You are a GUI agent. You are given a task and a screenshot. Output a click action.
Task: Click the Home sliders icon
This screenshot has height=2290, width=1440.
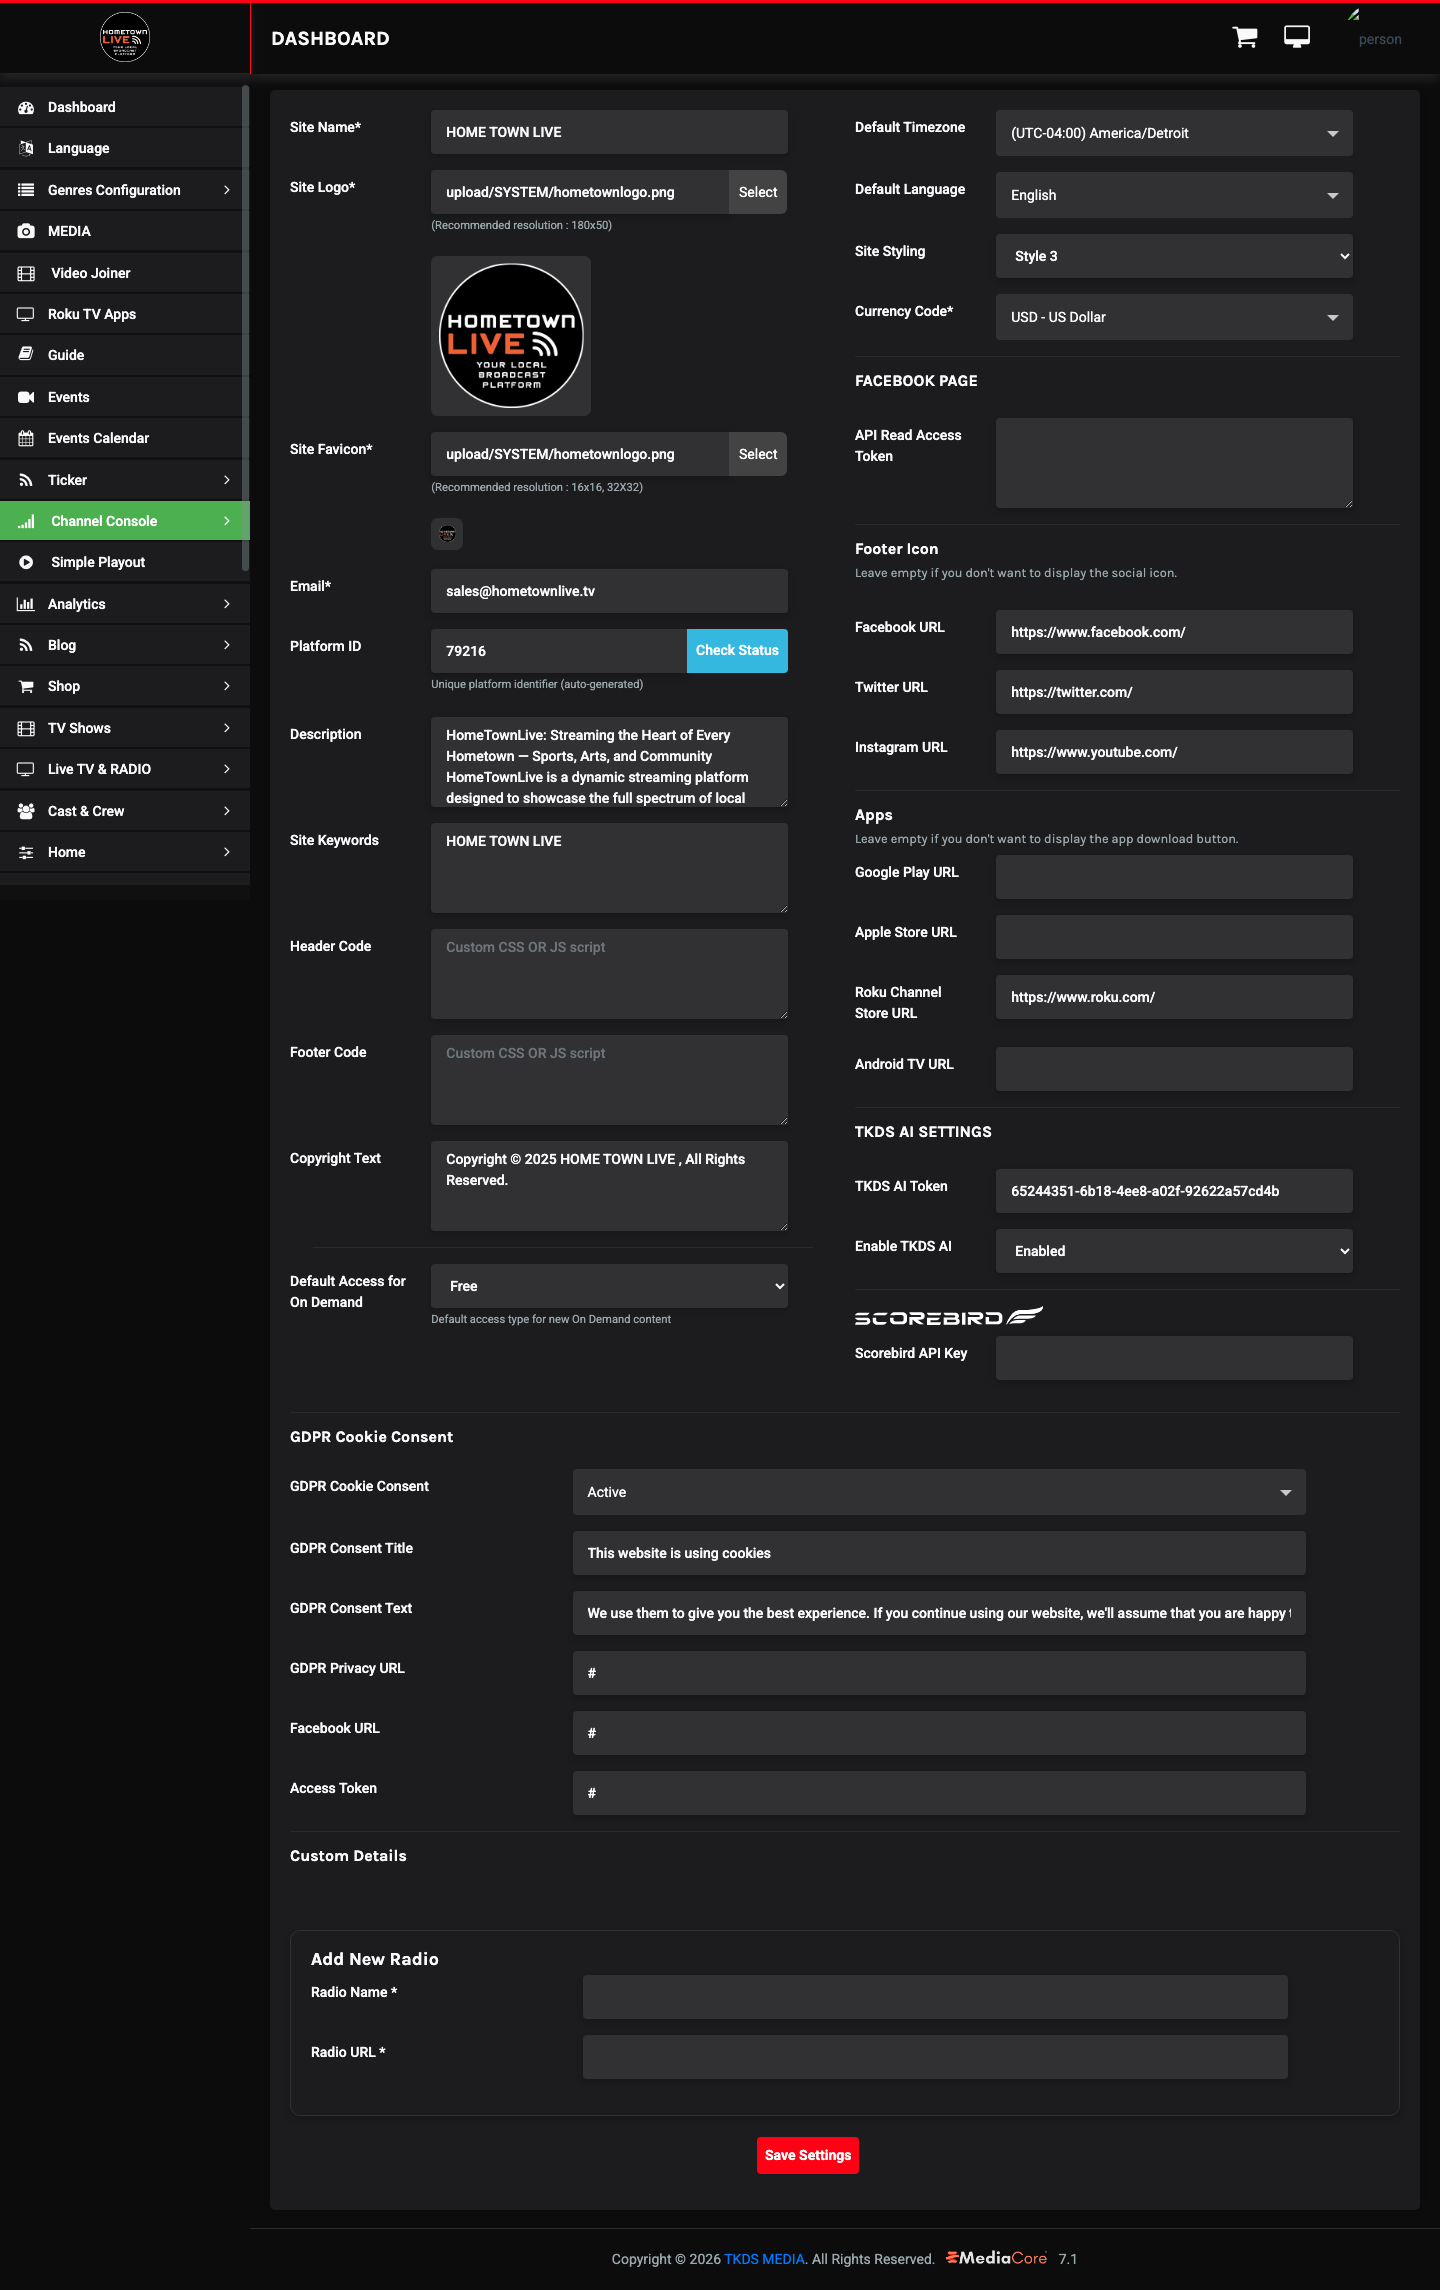[26, 852]
